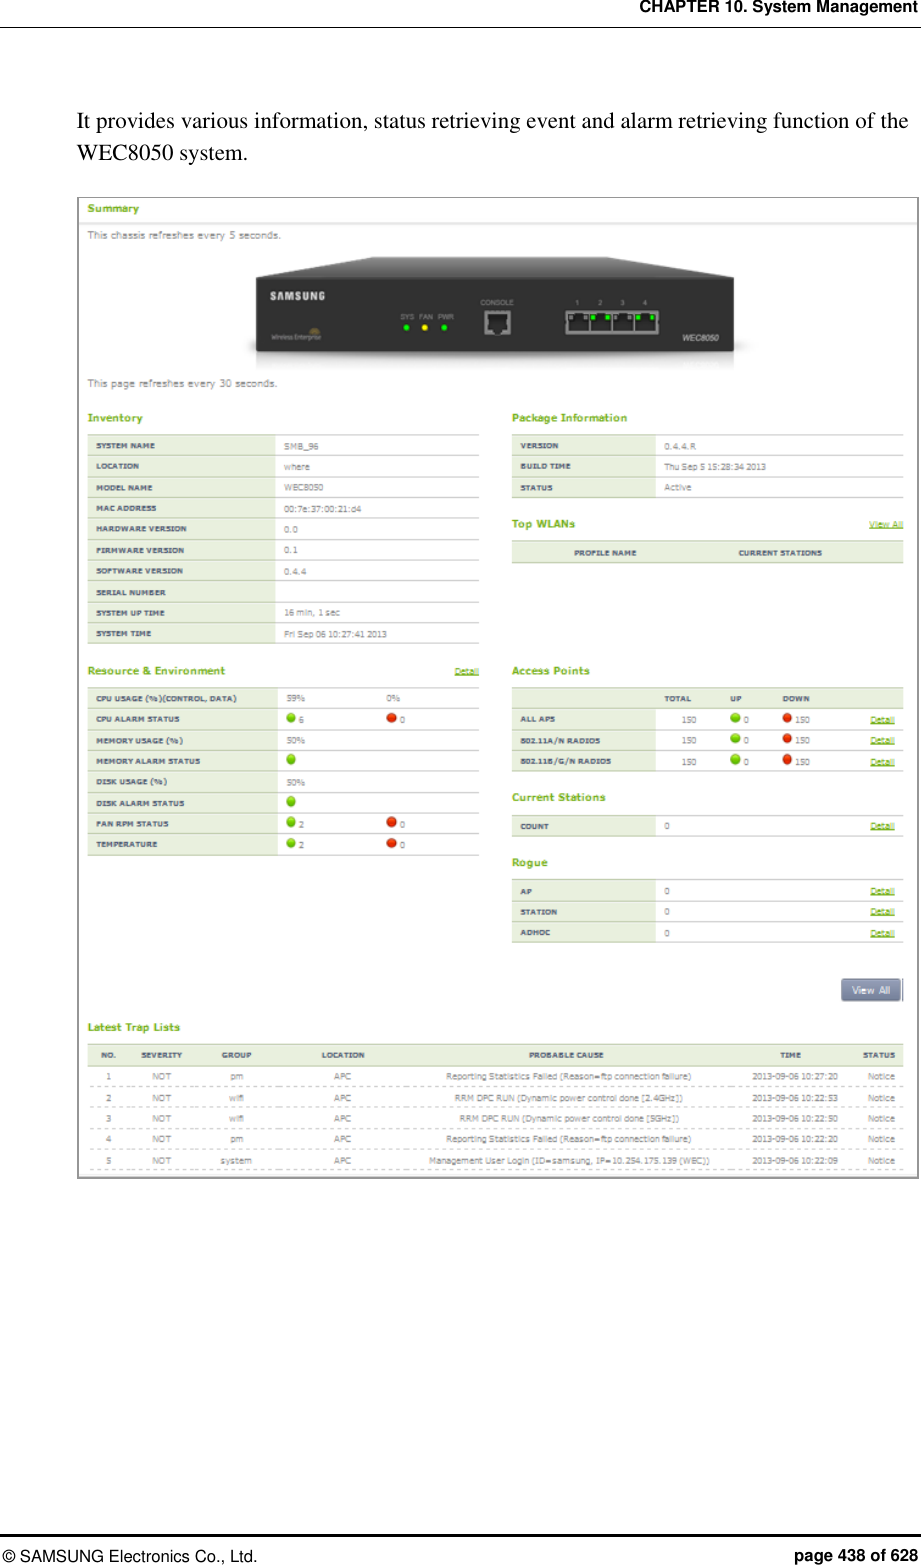
Task: Click the trap time 2013-09-06 10:22:20
Action: [795, 1140]
